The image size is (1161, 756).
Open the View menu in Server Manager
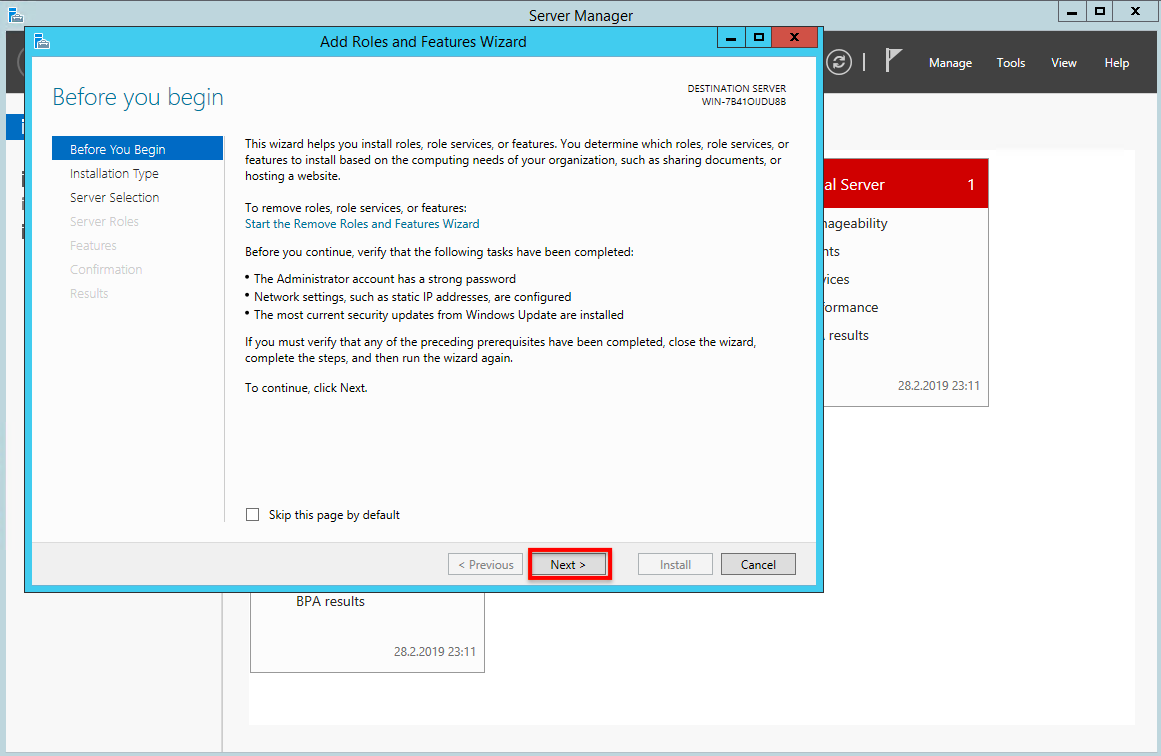[x=1063, y=63]
